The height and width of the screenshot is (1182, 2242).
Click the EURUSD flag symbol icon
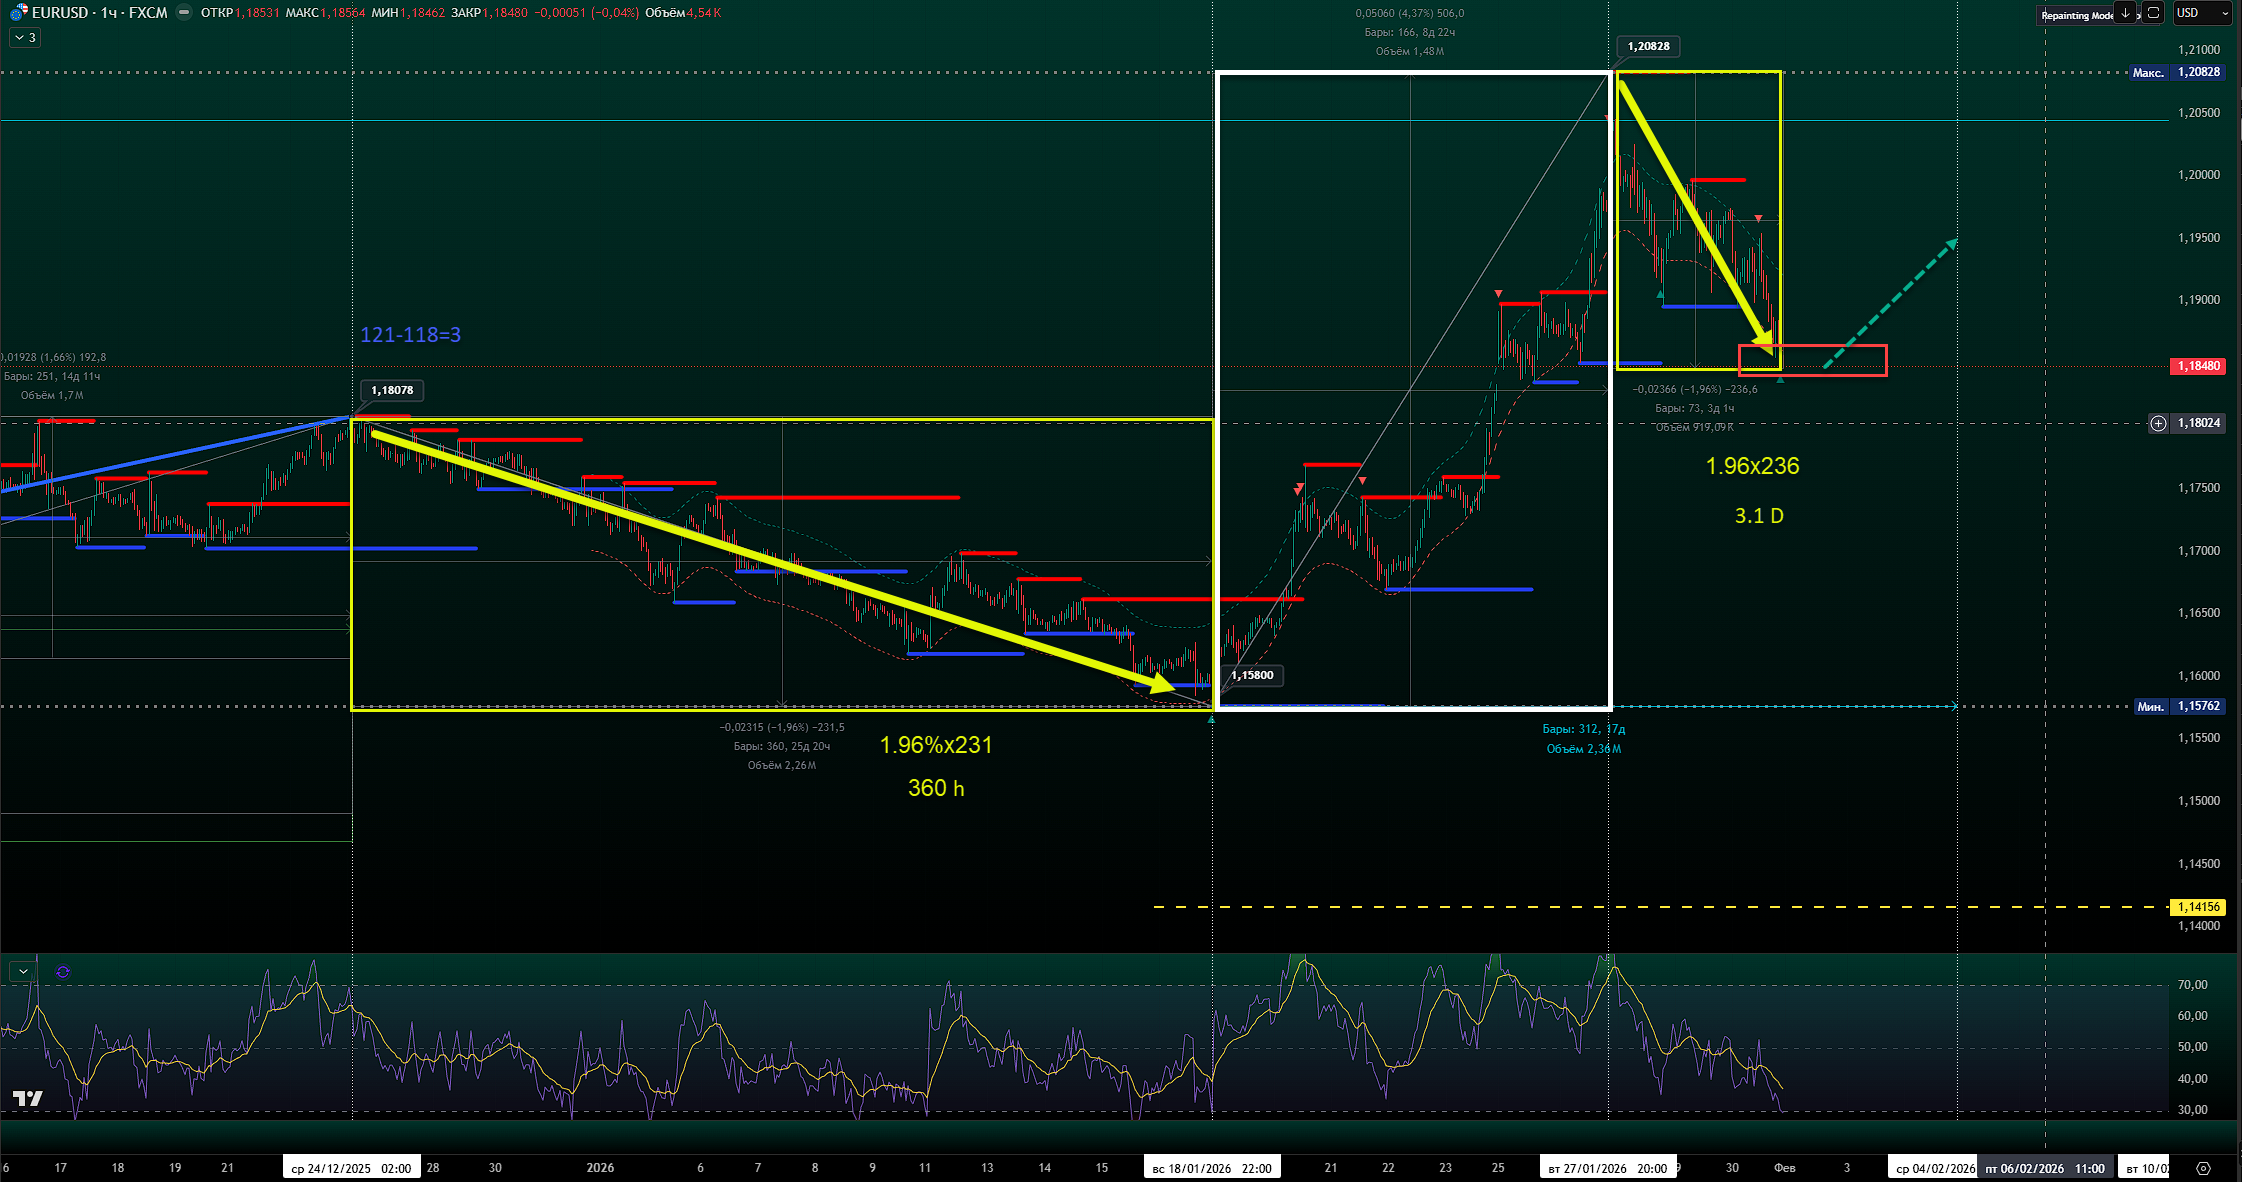click(x=18, y=13)
